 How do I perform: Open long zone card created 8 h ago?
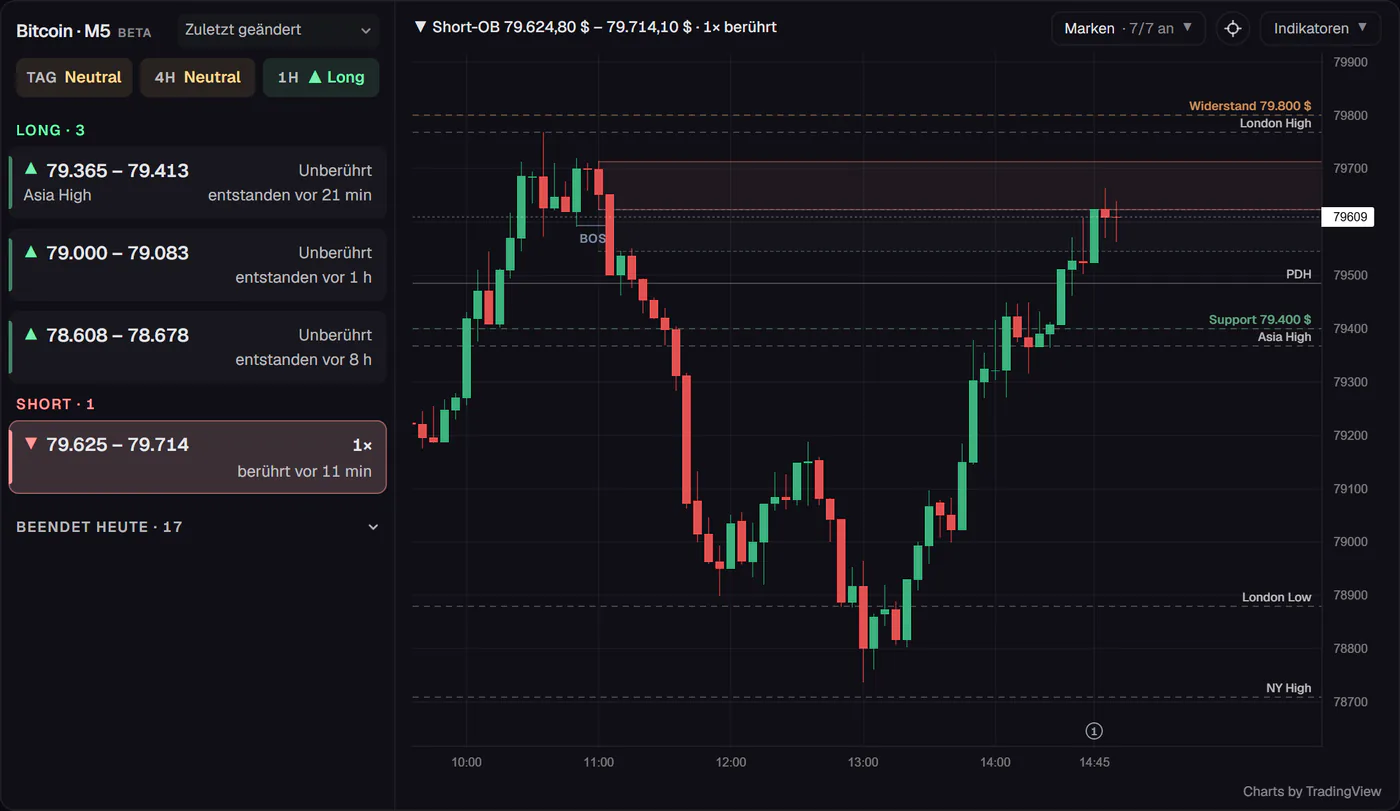198,346
